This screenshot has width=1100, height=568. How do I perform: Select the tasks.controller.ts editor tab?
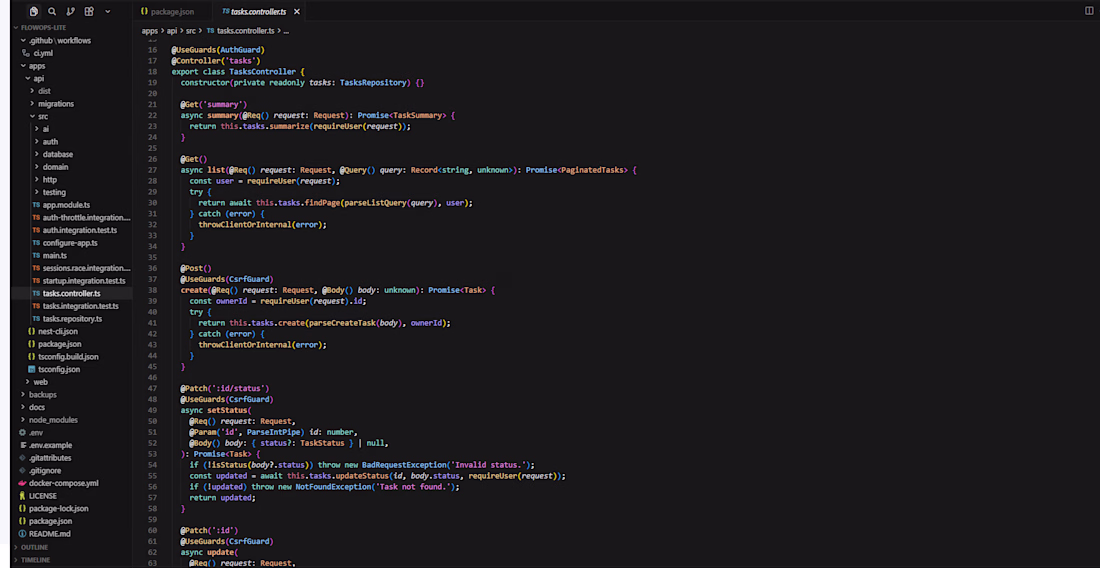pyautogui.click(x=260, y=11)
